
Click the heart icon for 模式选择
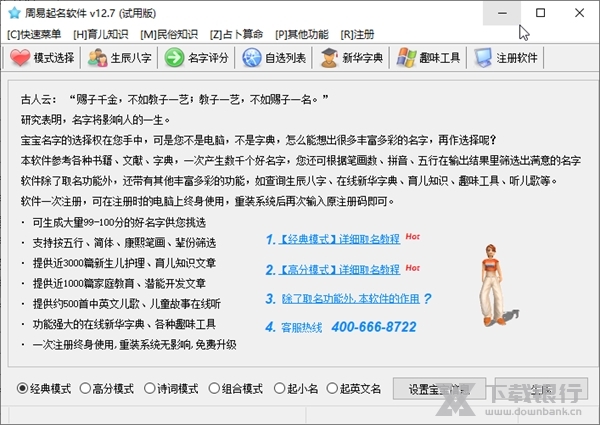click(x=20, y=58)
